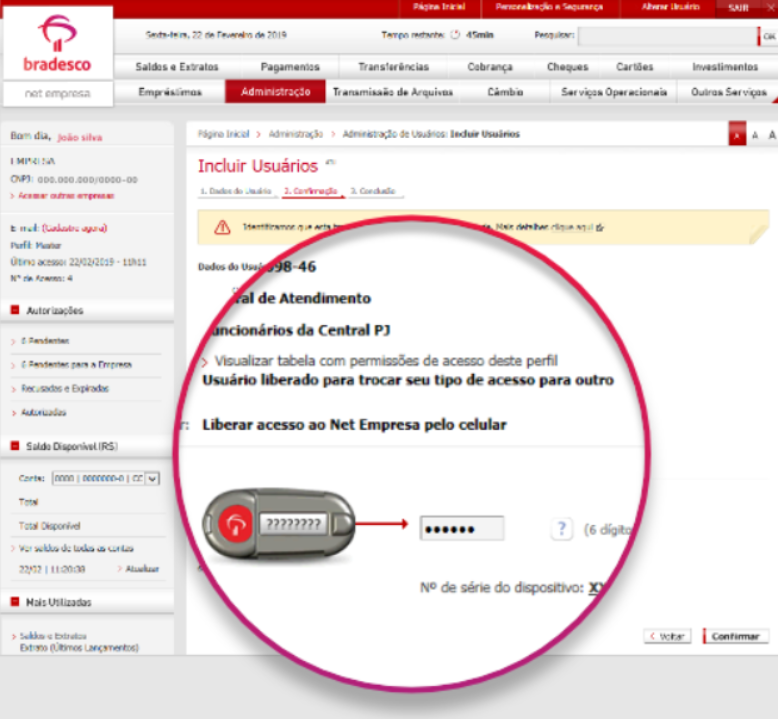Click the search OK button
Image resolution: width=778 pixels, height=719 pixels.
[x=769, y=36]
